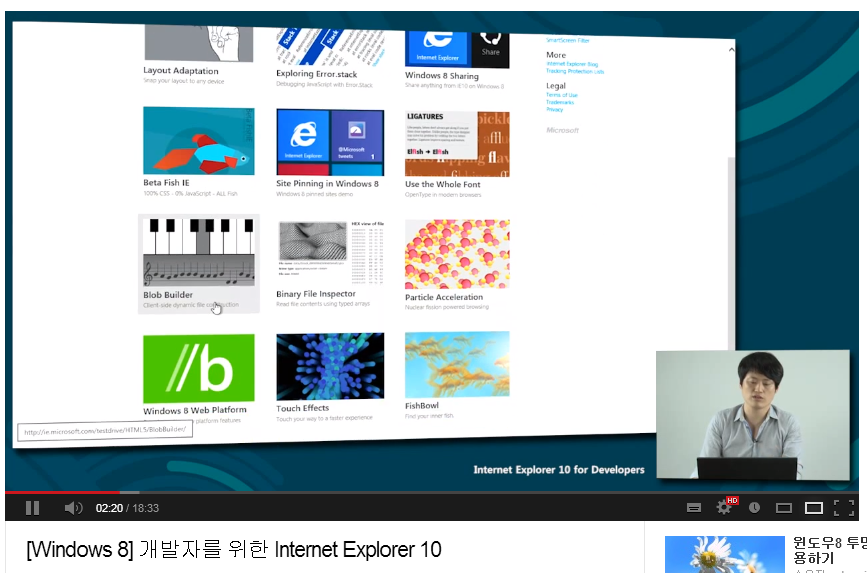Viewport: 867px width, 573px height.
Task: Click the Layout Adaptation demo tile
Action: pos(199,55)
